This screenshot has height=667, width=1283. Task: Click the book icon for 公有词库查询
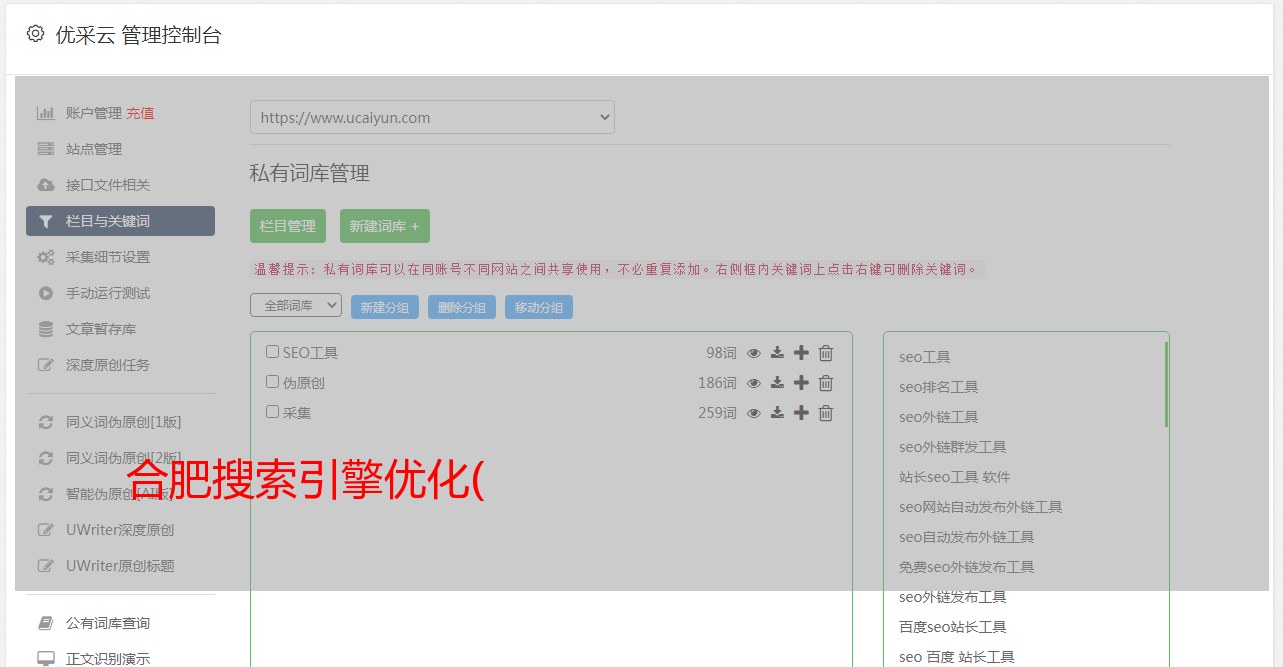pos(46,623)
